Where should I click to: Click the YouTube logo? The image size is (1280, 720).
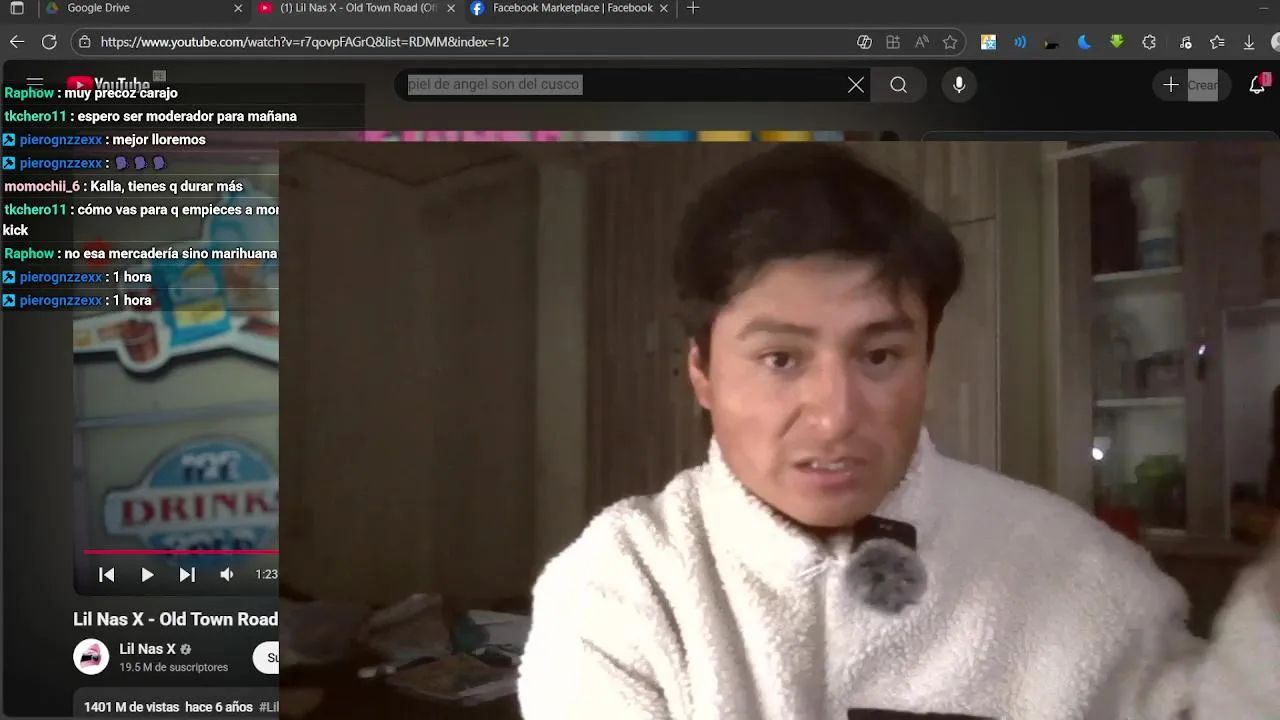tap(108, 84)
